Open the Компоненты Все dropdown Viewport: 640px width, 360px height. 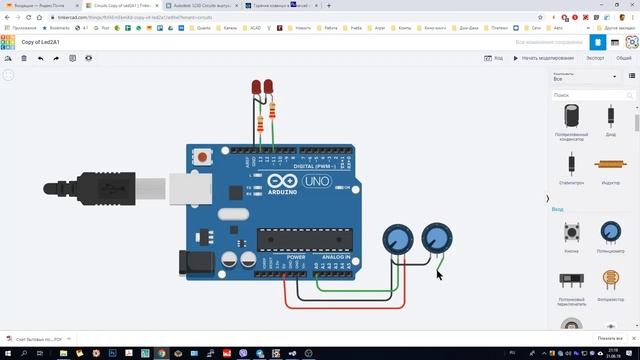[584, 76]
